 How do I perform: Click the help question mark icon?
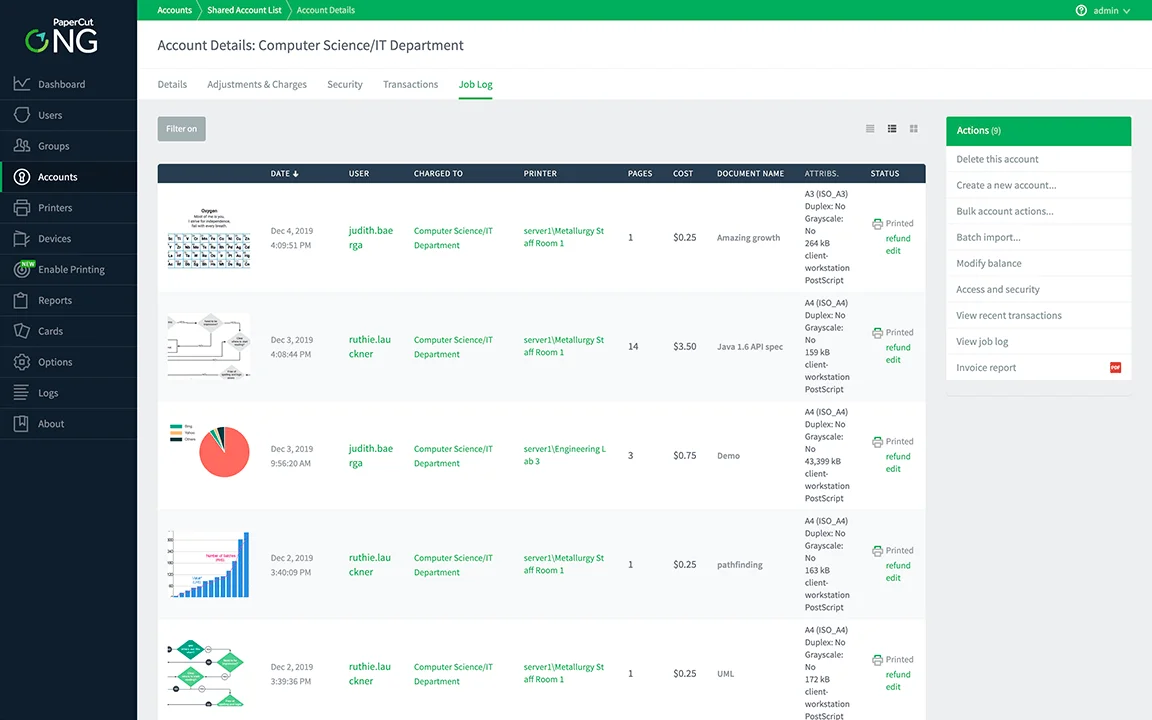point(1081,10)
